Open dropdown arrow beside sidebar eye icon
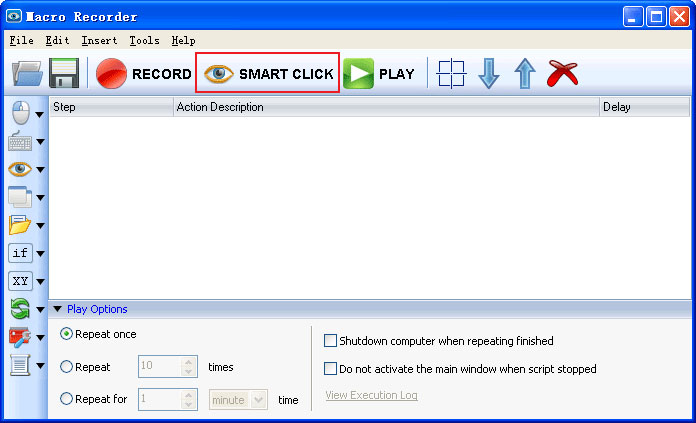This screenshot has width=696, height=423. (40, 170)
